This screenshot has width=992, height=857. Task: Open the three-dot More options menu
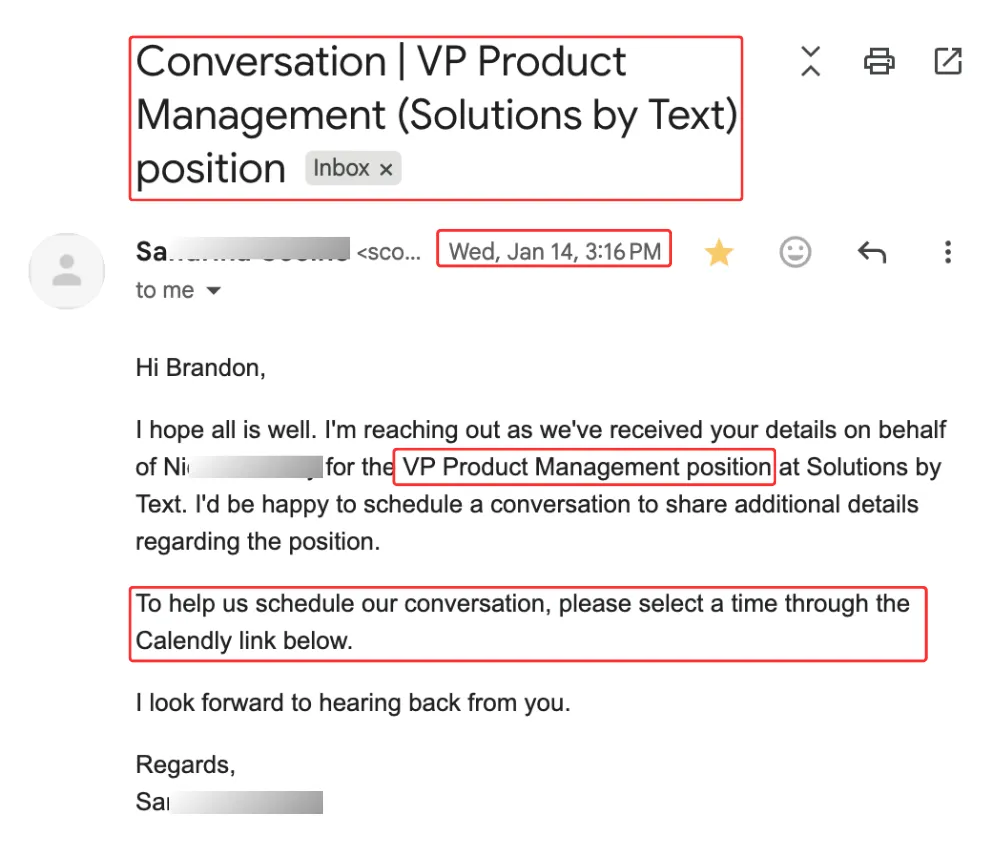click(x=947, y=253)
